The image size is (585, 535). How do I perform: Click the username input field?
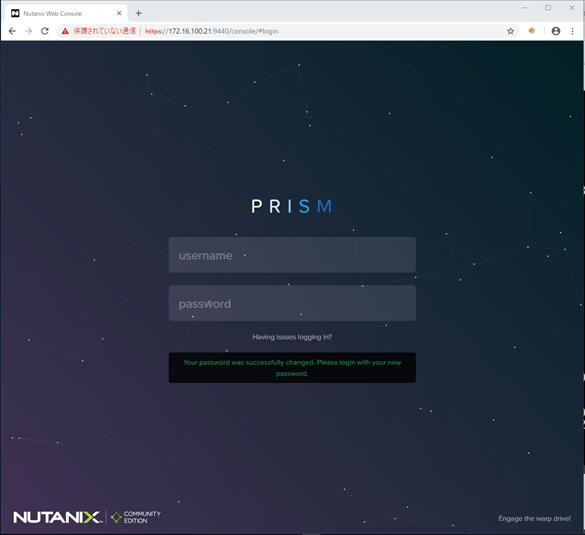(x=292, y=255)
